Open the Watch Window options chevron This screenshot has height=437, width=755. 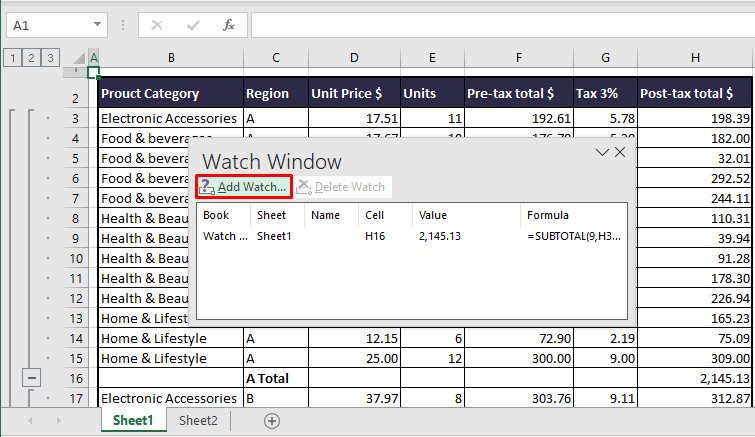coord(602,153)
